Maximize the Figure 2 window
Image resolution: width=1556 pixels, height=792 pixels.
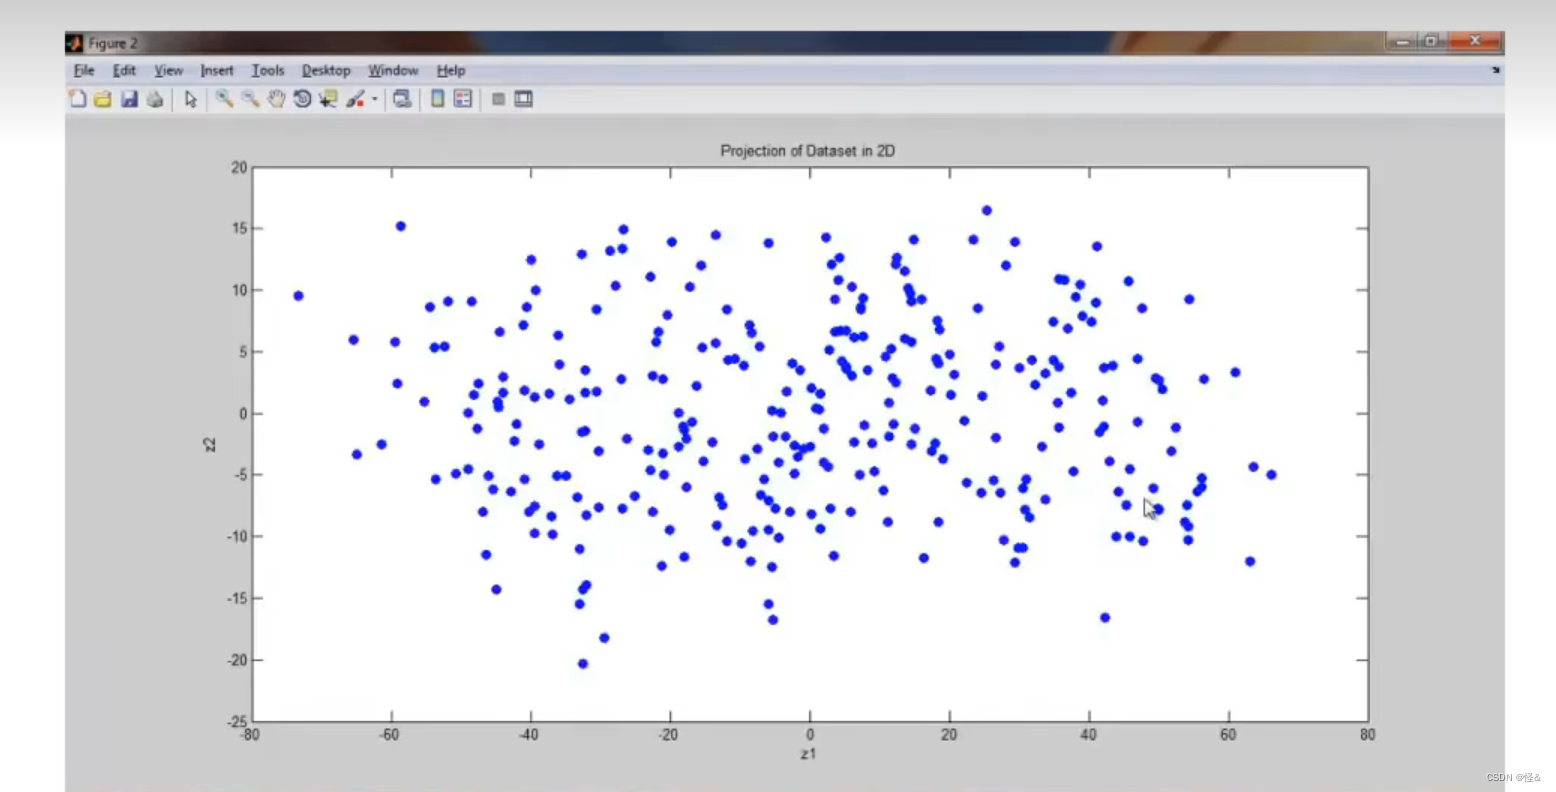1431,41
